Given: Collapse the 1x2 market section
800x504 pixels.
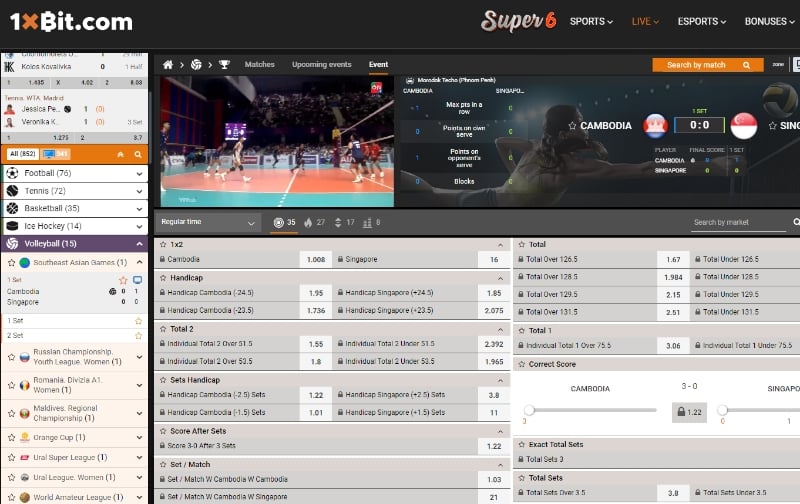Looking at the screenshot, I should 500,245.
